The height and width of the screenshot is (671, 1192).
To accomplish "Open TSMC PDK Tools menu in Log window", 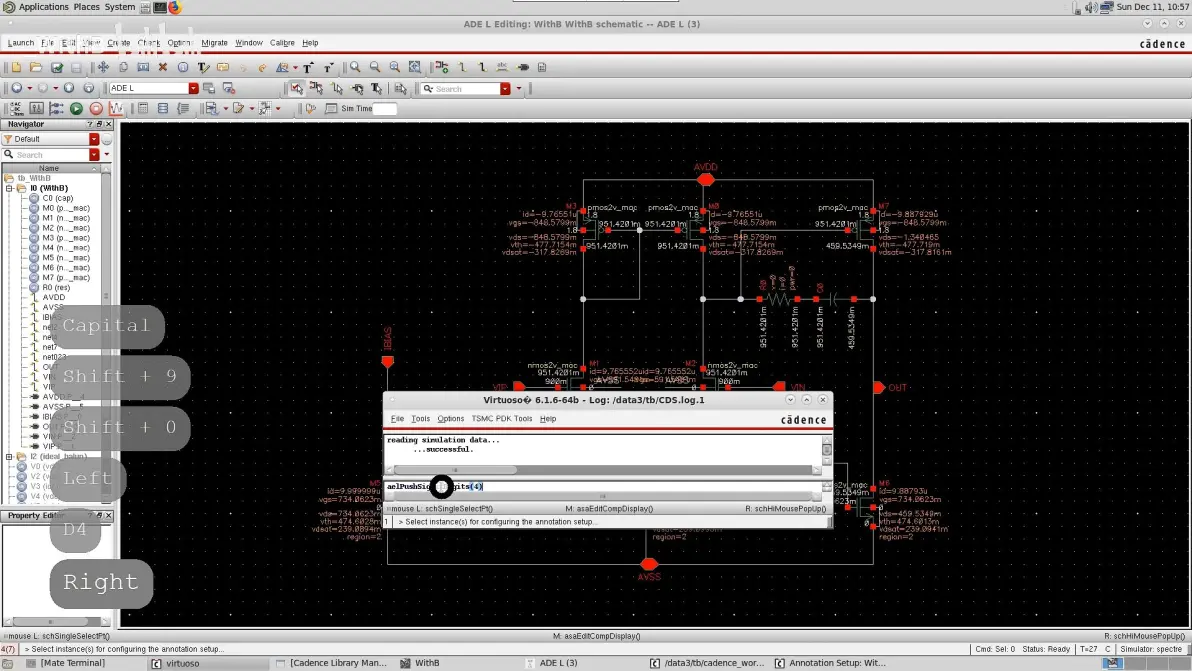I will 502,419.
